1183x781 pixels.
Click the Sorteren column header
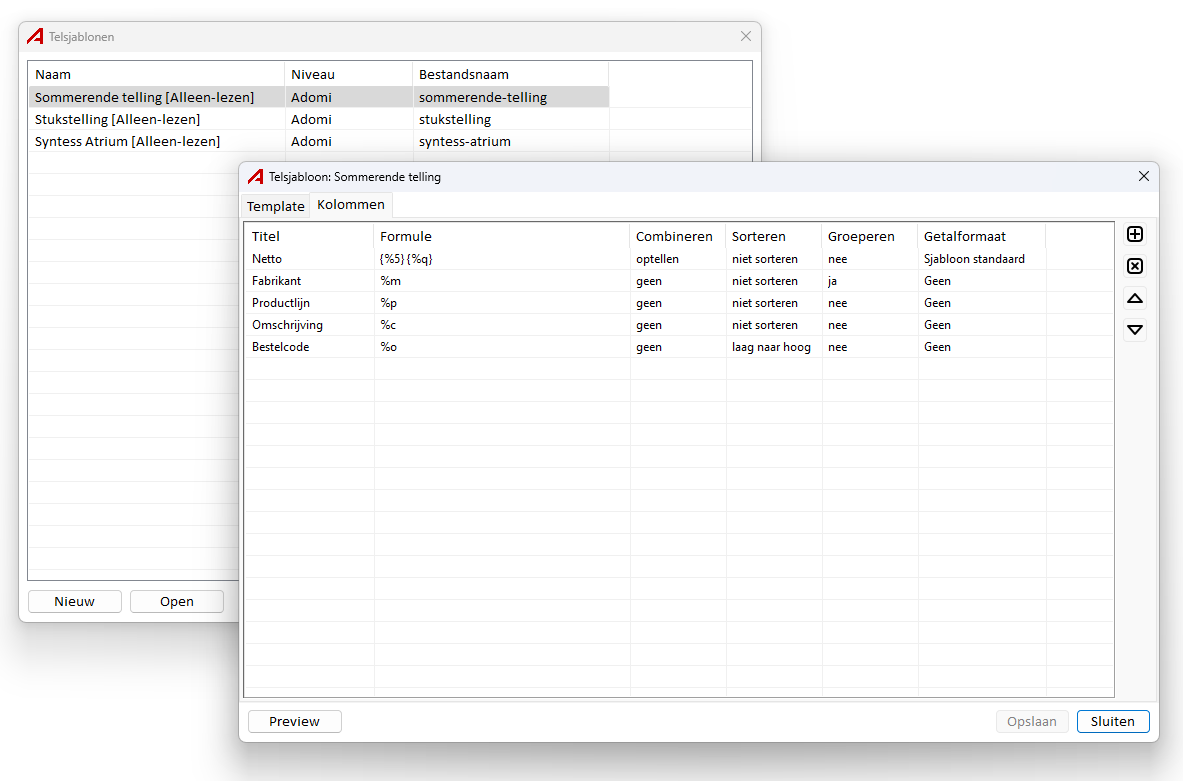pos(773,236)
